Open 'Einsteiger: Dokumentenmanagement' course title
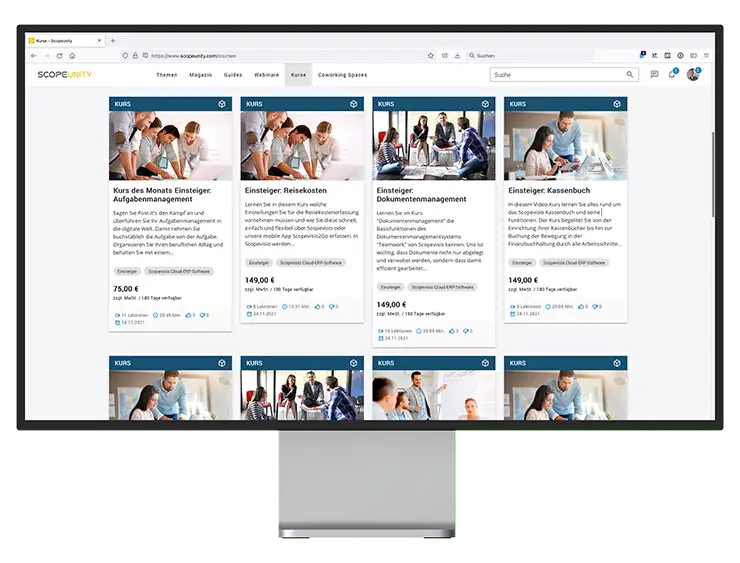Viewport: 740px width, 563px height. pos(421,195)
